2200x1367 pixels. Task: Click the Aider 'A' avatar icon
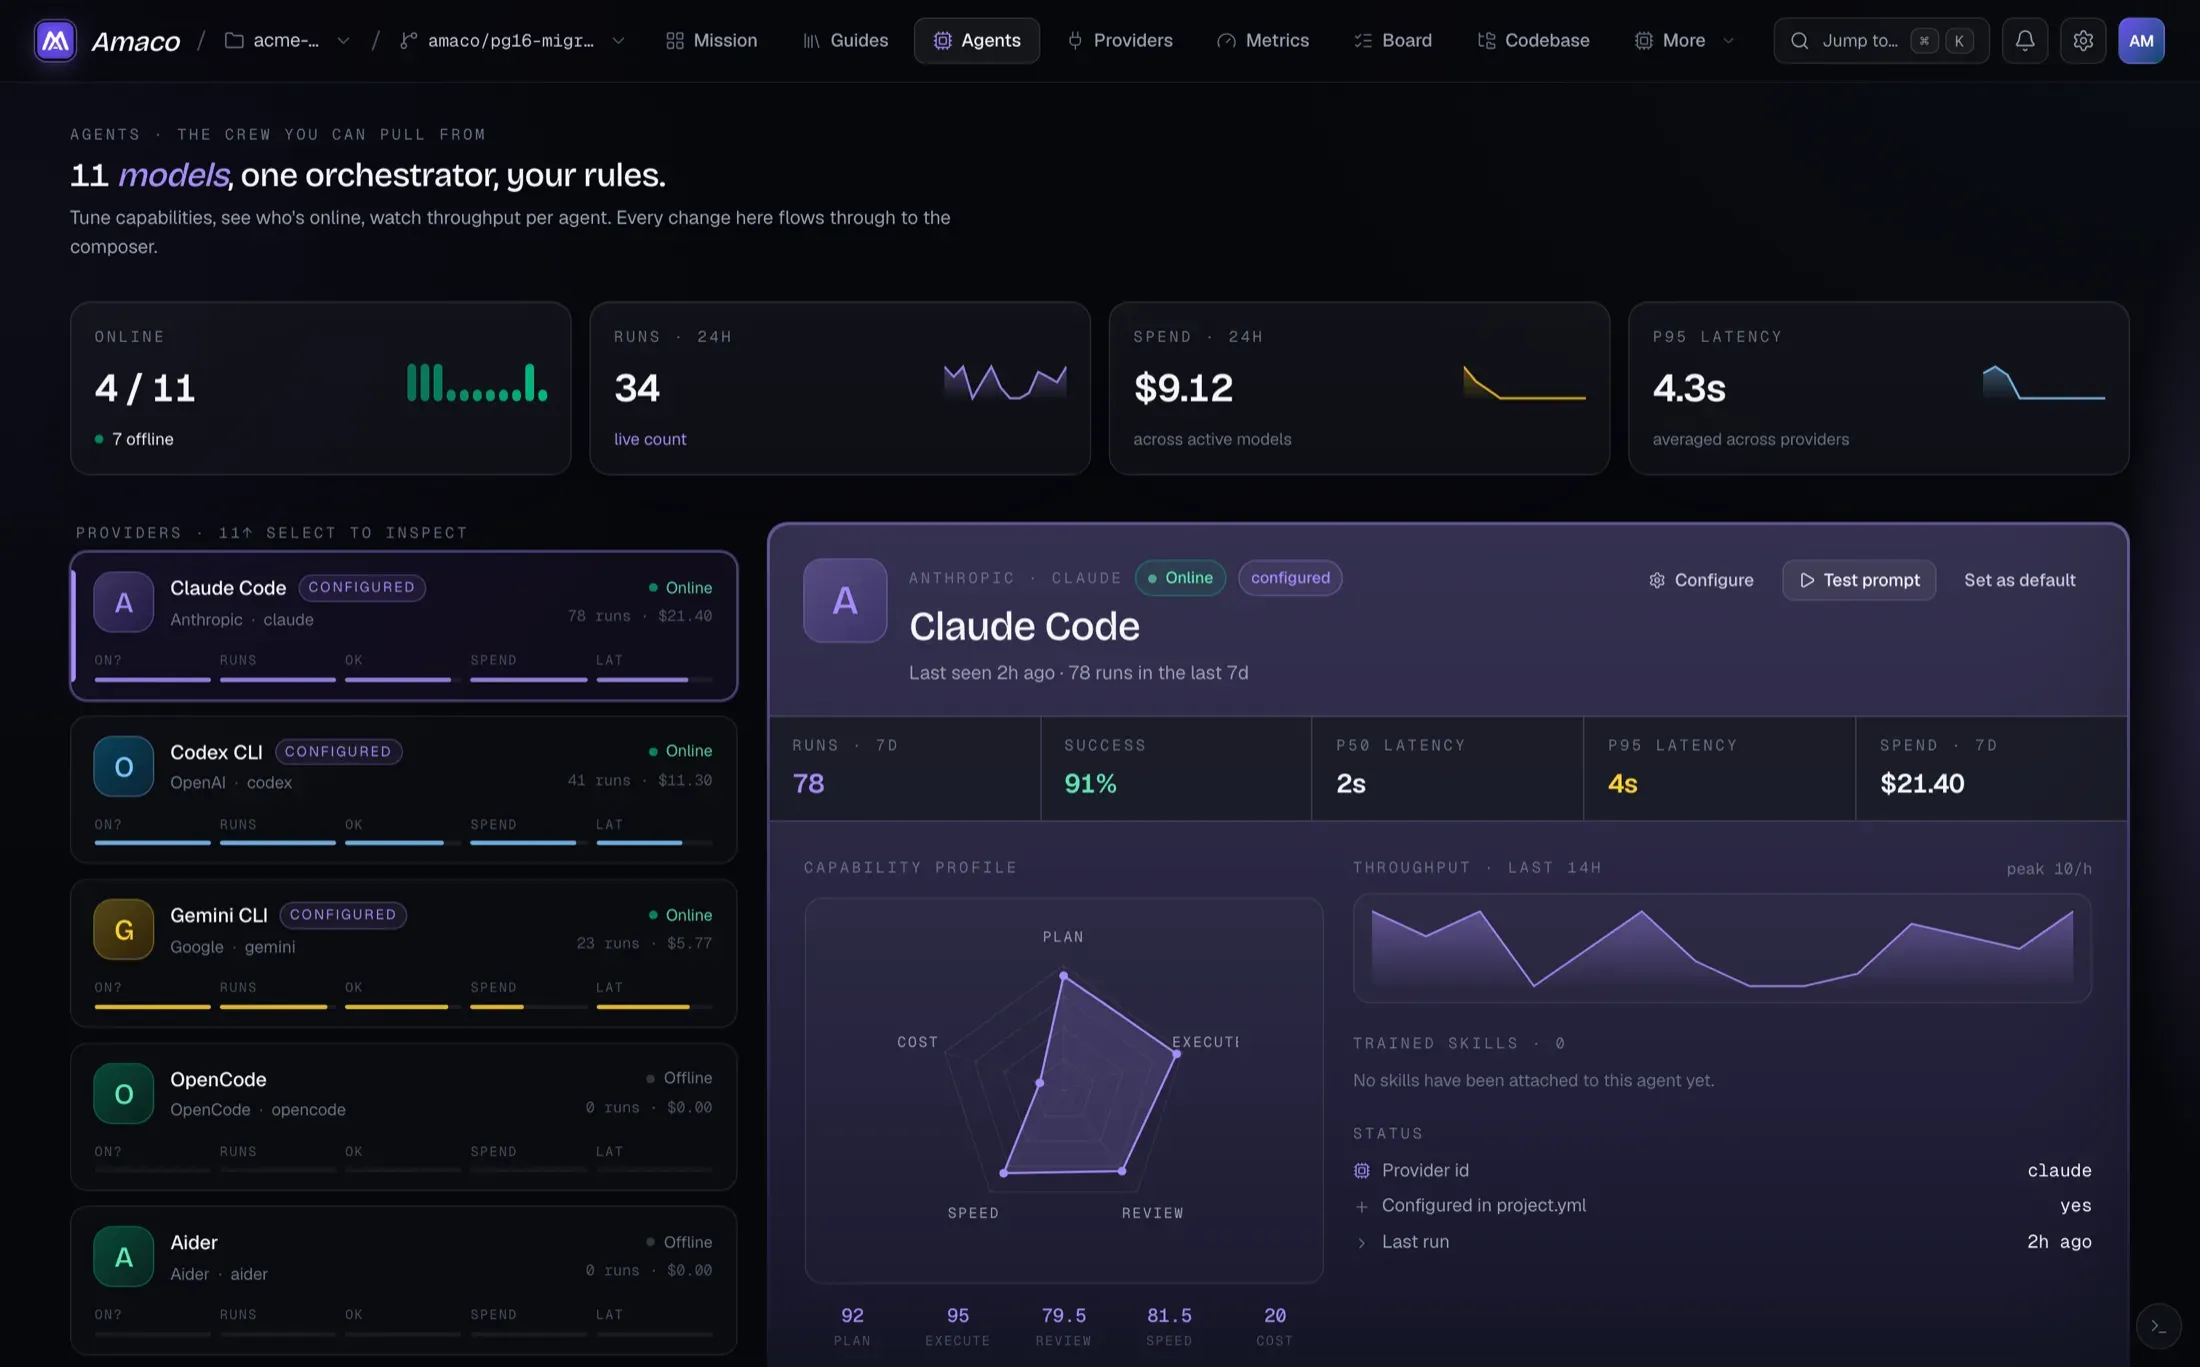tap(124, 1256)
